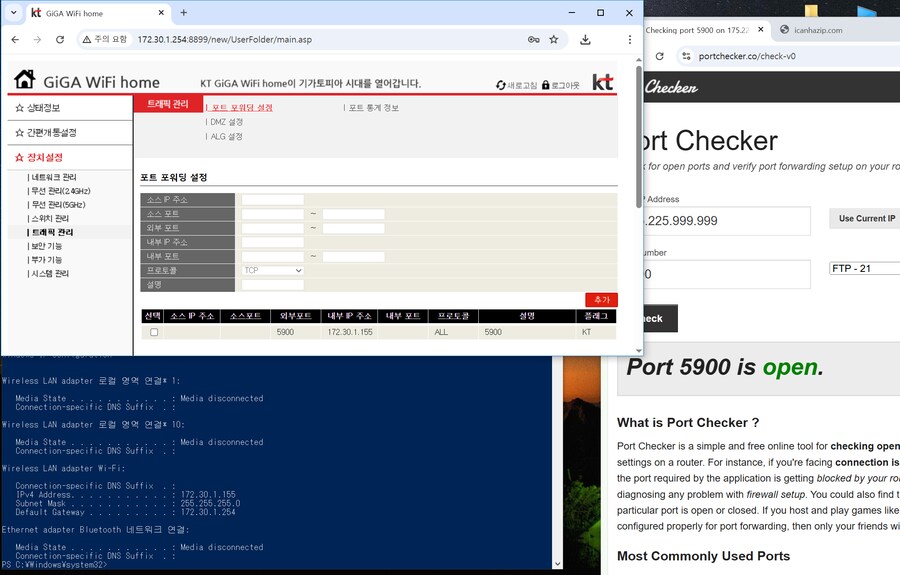Viewport: 900px width, 575px height.
Task: Bookmark this page with the star icon
Action: [x=554, y=39]
